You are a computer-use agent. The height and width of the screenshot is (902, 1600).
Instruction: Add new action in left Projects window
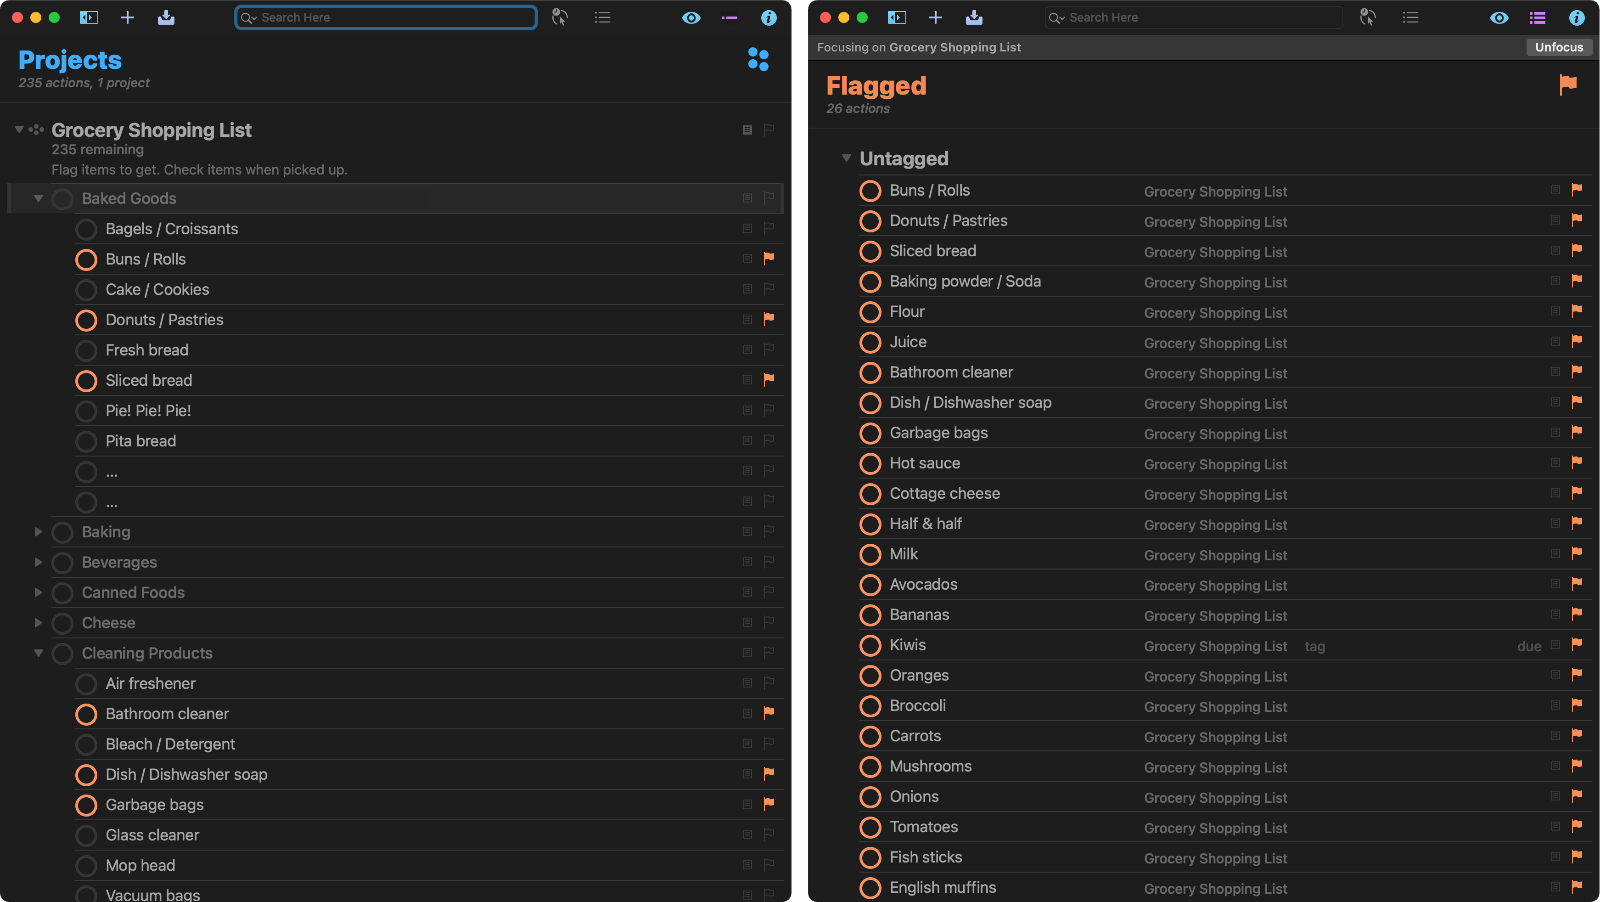pos(127,17)
